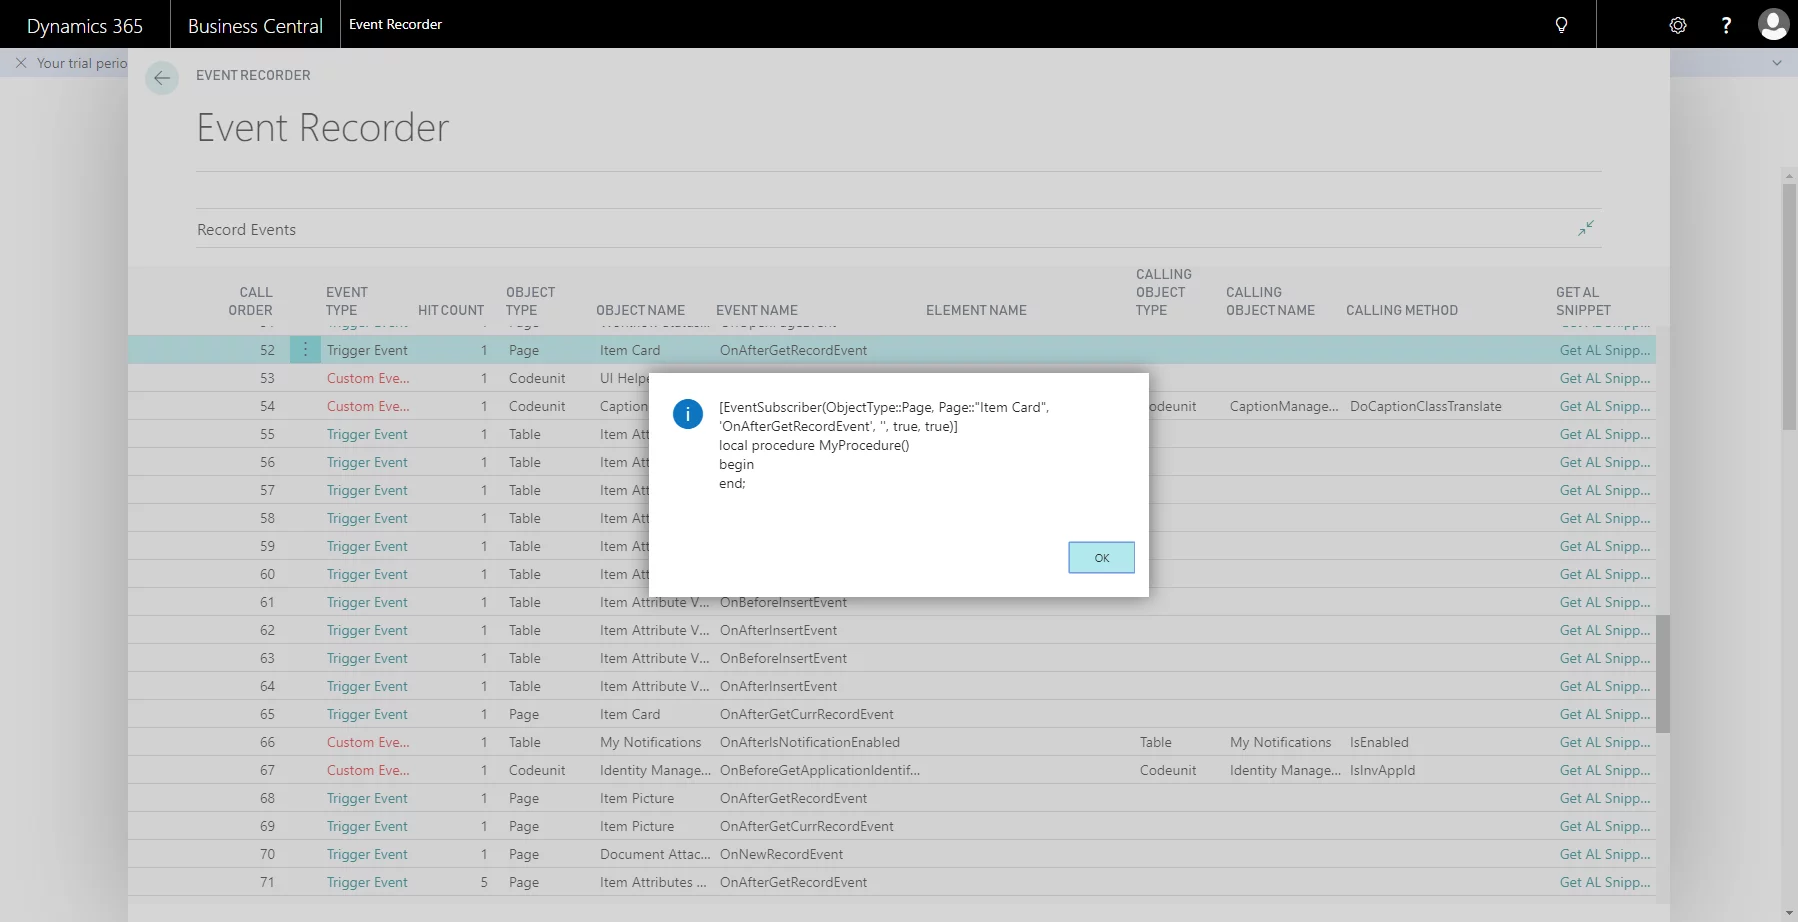Screen dimensions: 1798x922
Task: Open the Help question mark menu
Action: pyautogui.click(x=1726, y=25)
